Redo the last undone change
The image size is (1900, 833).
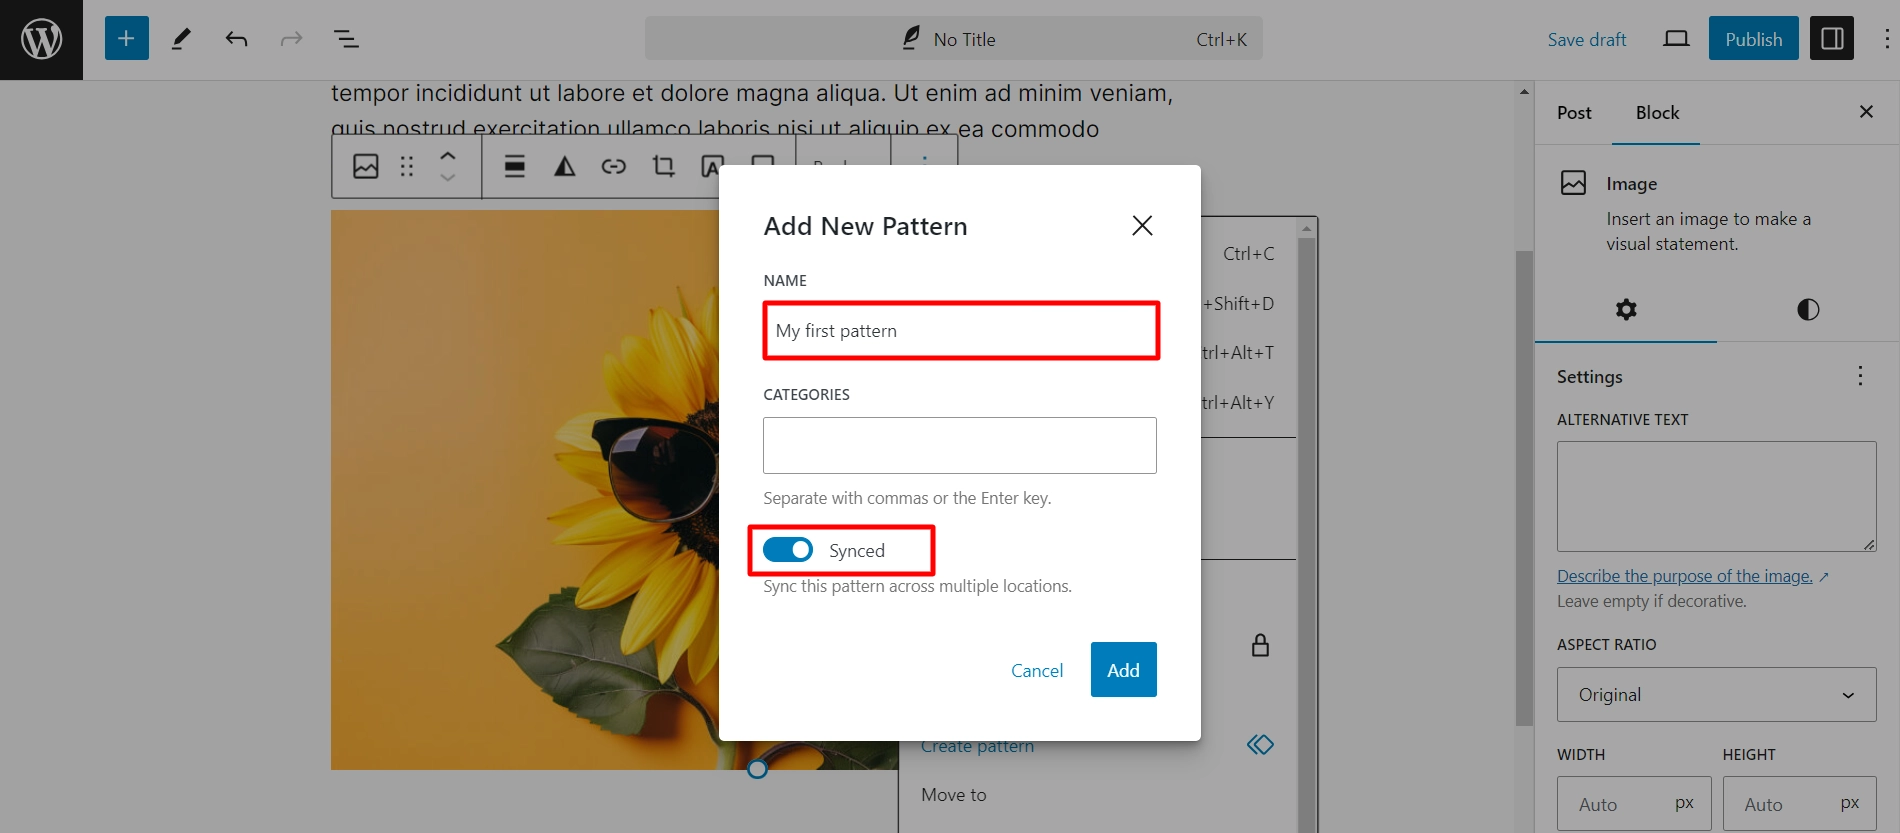click(x=291, y=39)
